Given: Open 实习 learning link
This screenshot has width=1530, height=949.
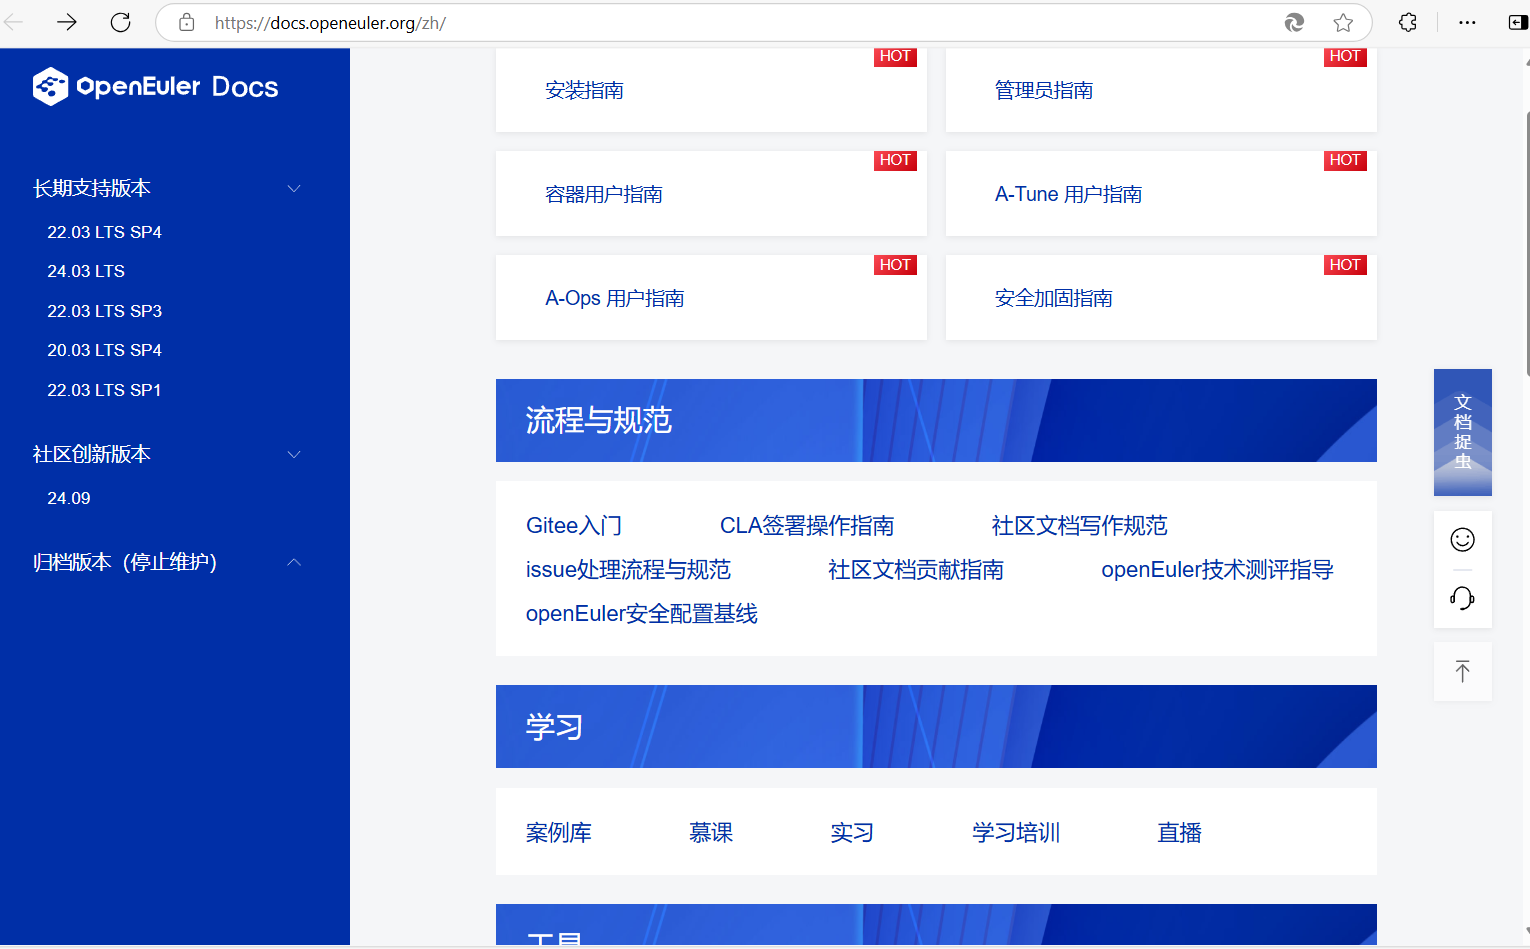Looking at the screenshot, I should click(852, 833).
